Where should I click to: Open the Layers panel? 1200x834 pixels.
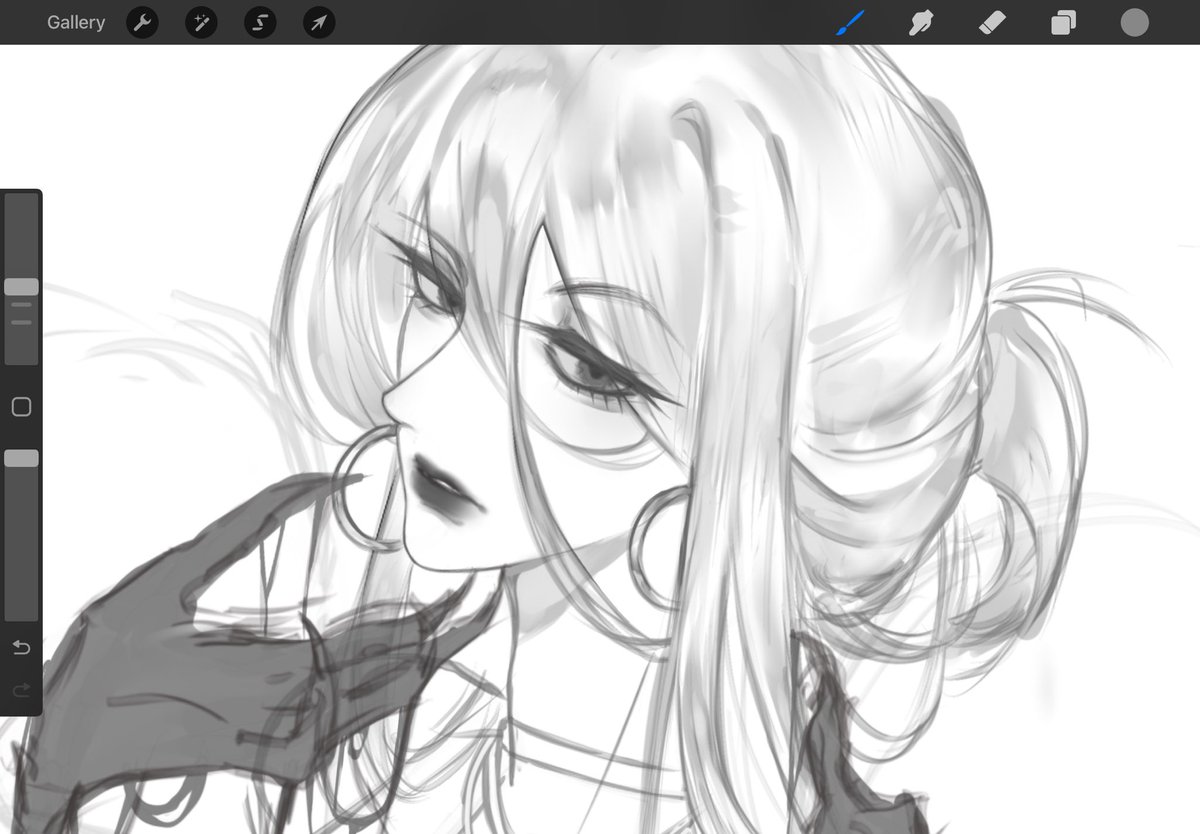(1063, 22)
